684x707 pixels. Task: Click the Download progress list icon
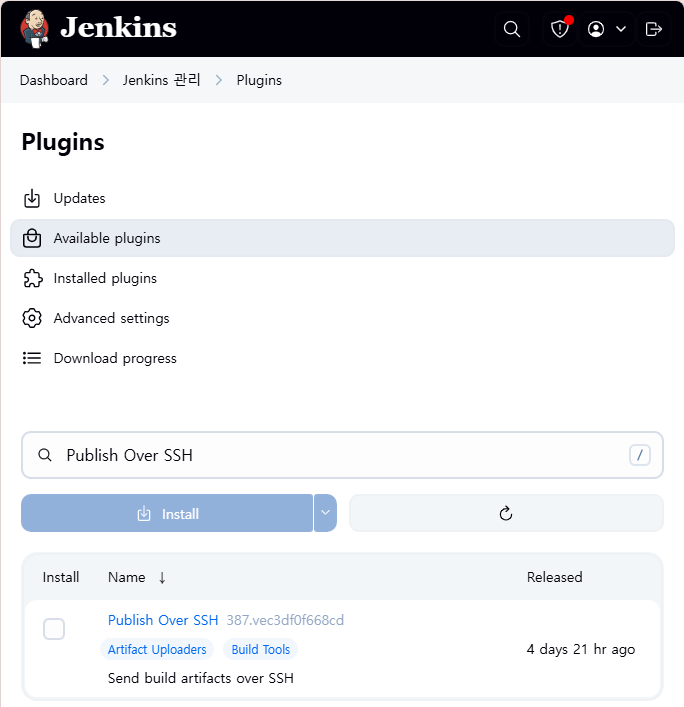[32, 358]
